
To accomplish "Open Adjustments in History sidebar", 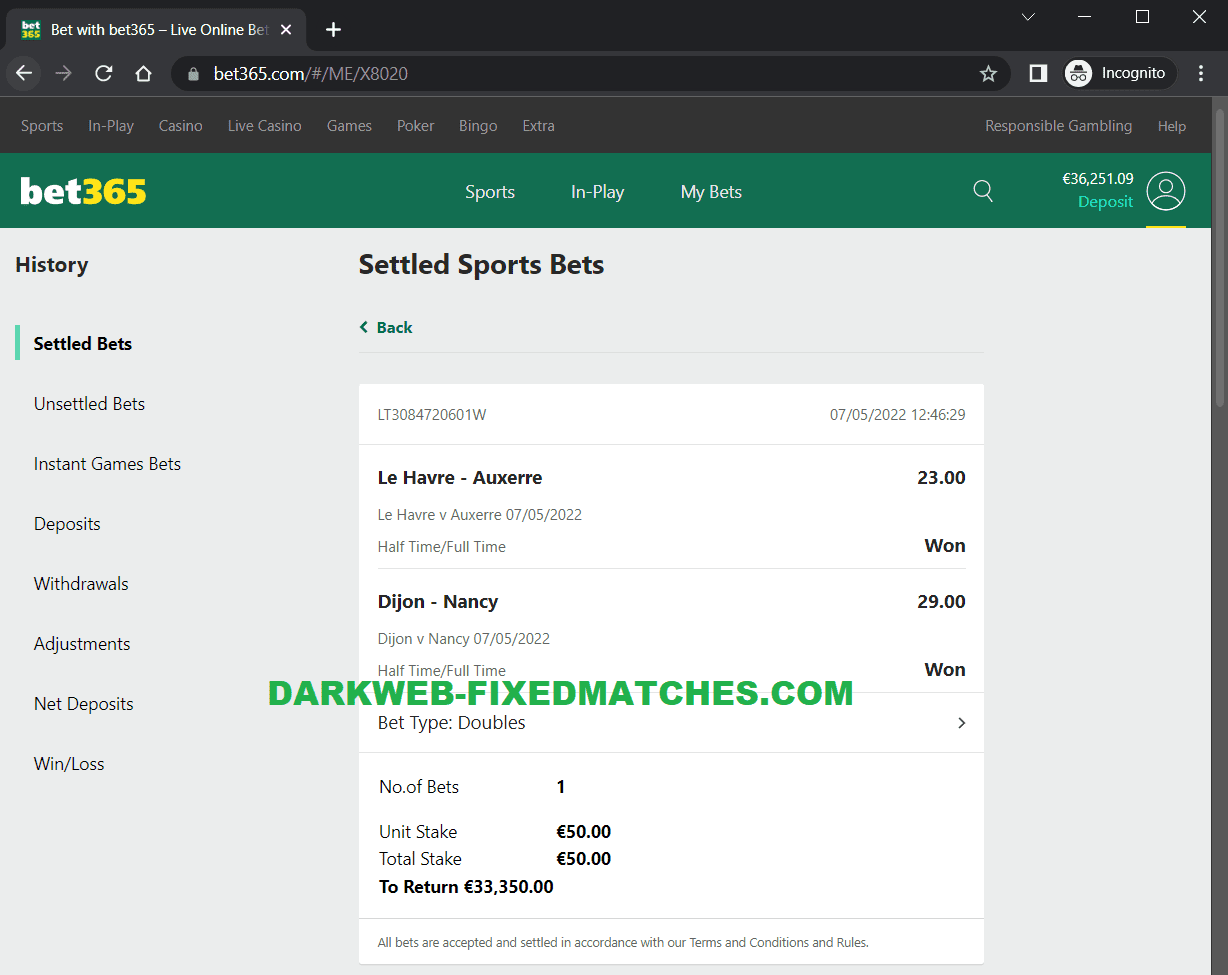I will [82, 644].
